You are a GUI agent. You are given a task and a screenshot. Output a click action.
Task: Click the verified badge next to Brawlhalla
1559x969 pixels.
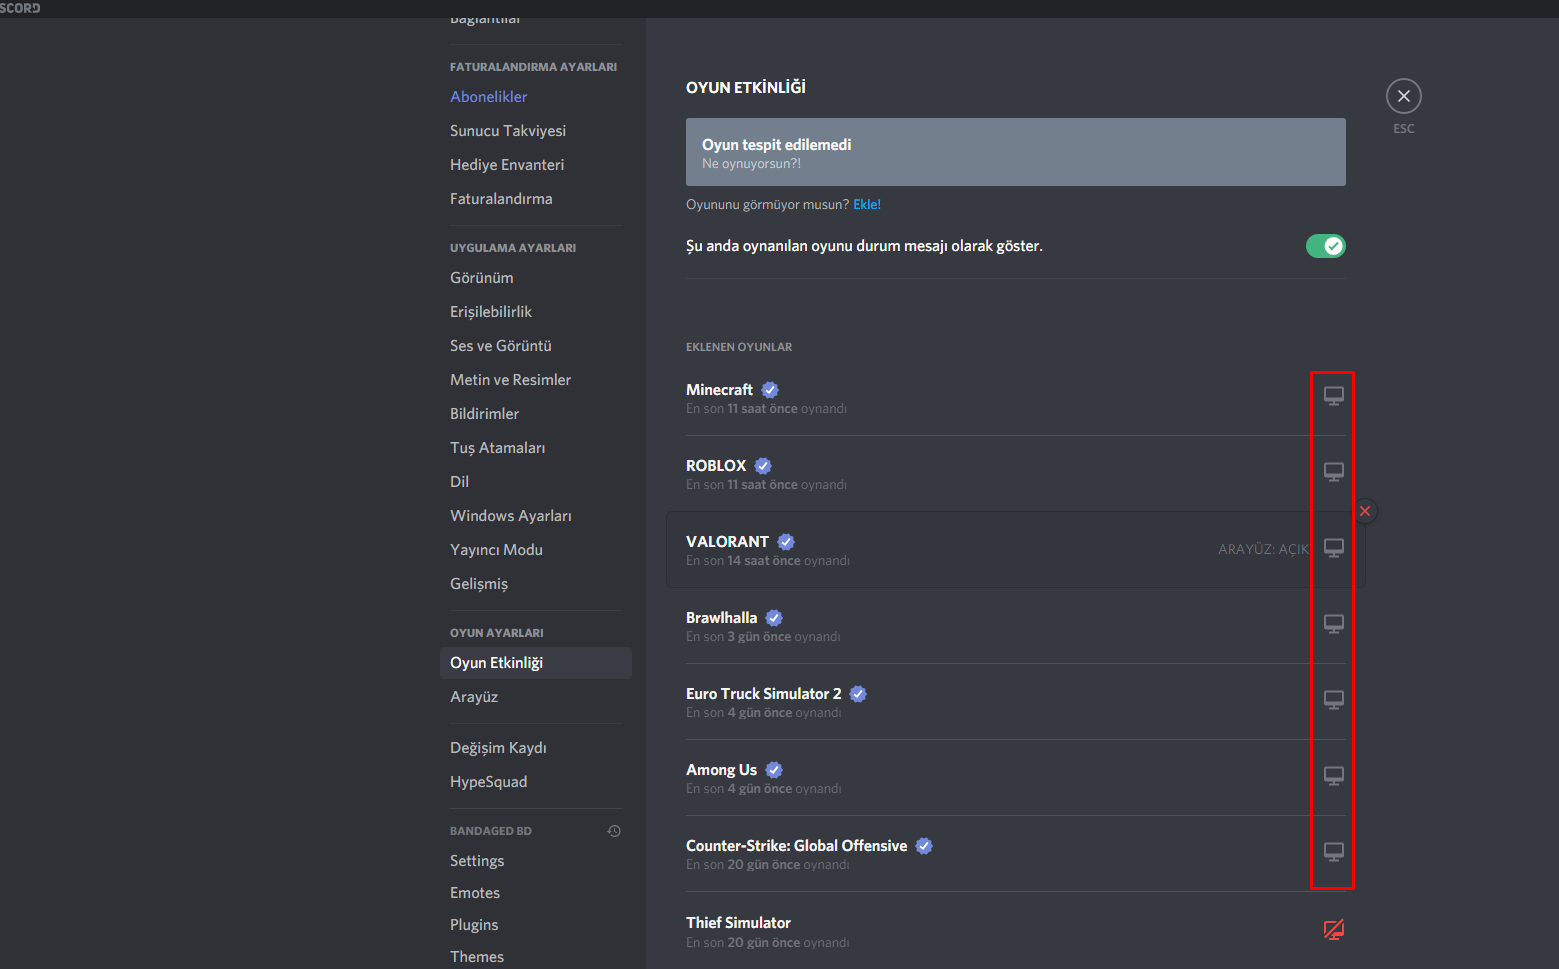tap(774, 618)
